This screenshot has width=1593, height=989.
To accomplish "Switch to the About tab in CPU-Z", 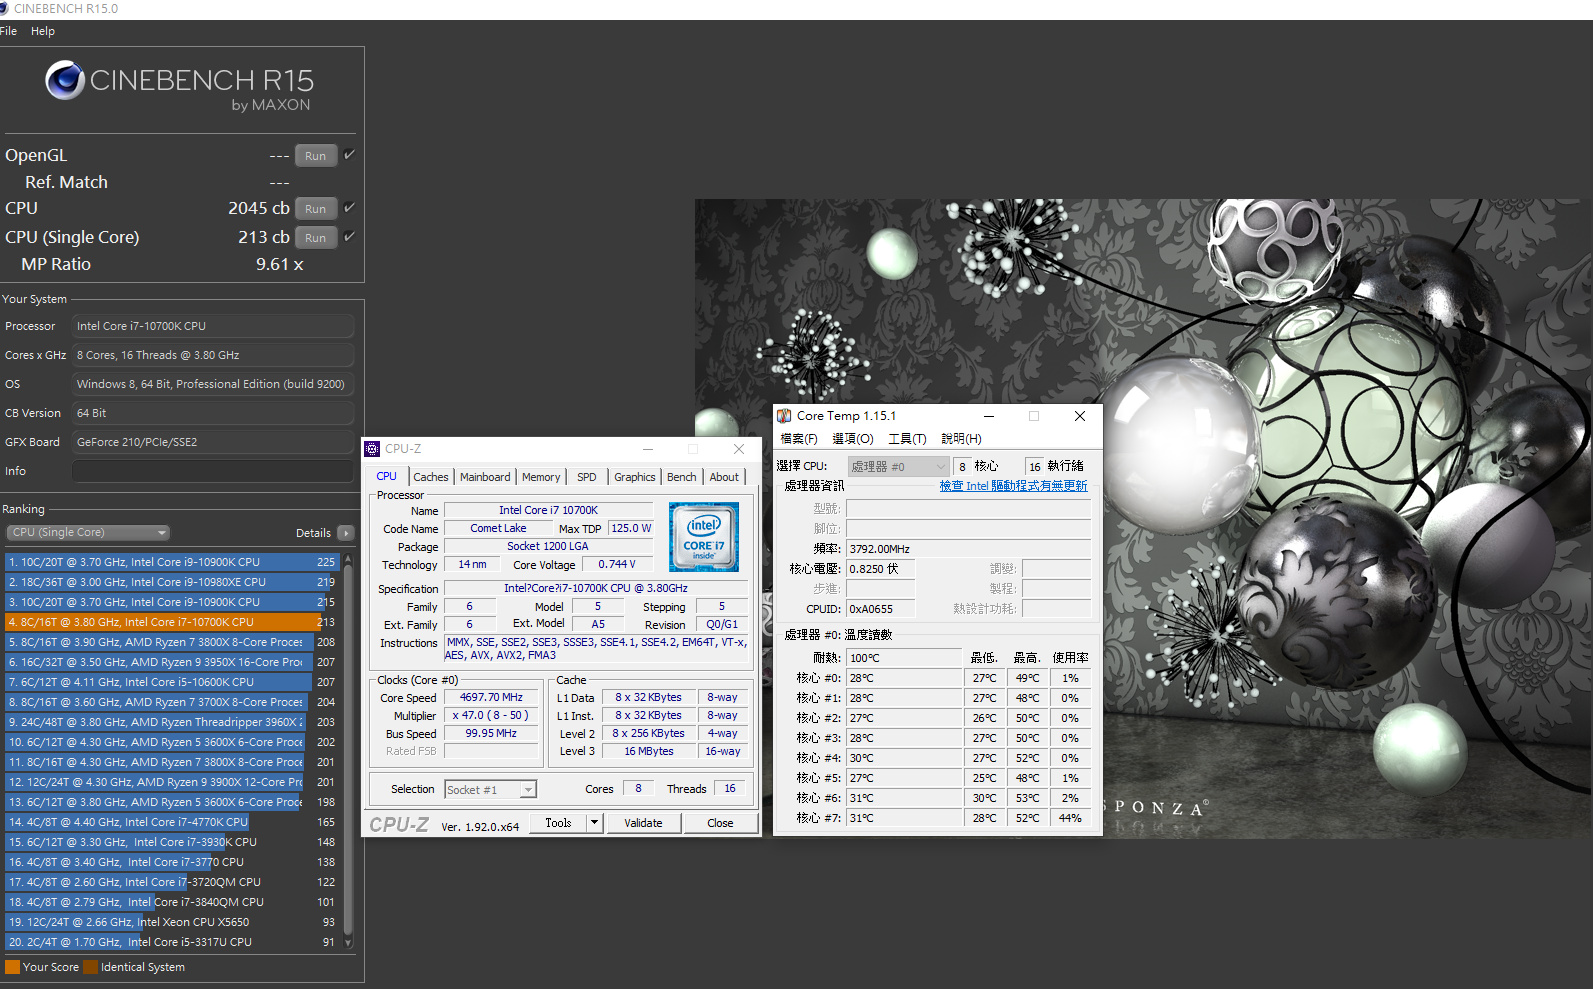I will click(x=724, y=477).
